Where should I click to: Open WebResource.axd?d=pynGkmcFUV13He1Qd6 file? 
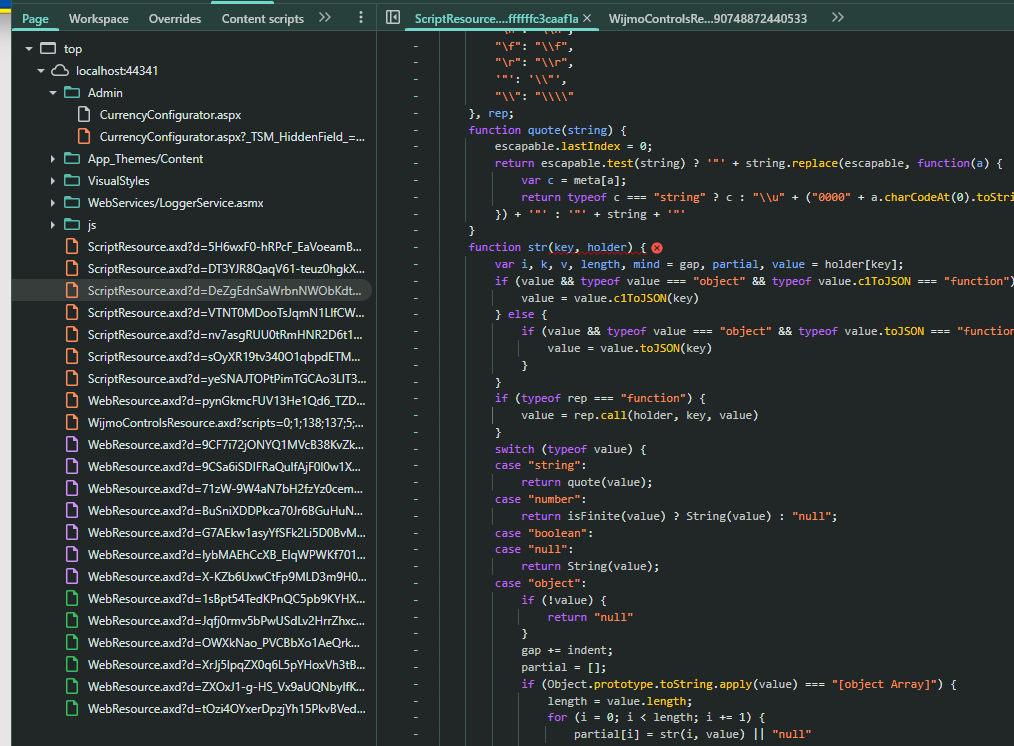(x=224, y=401)
